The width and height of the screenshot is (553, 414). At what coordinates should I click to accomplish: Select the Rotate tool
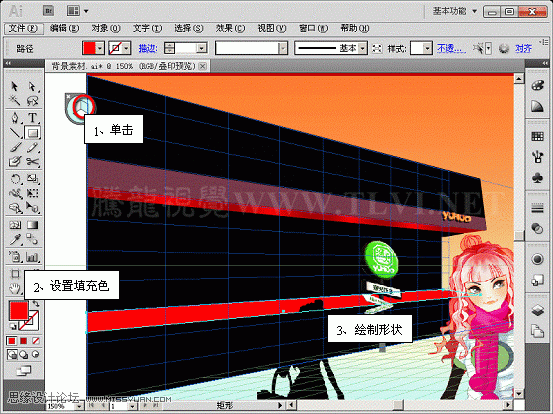click(x=15, y=179)
